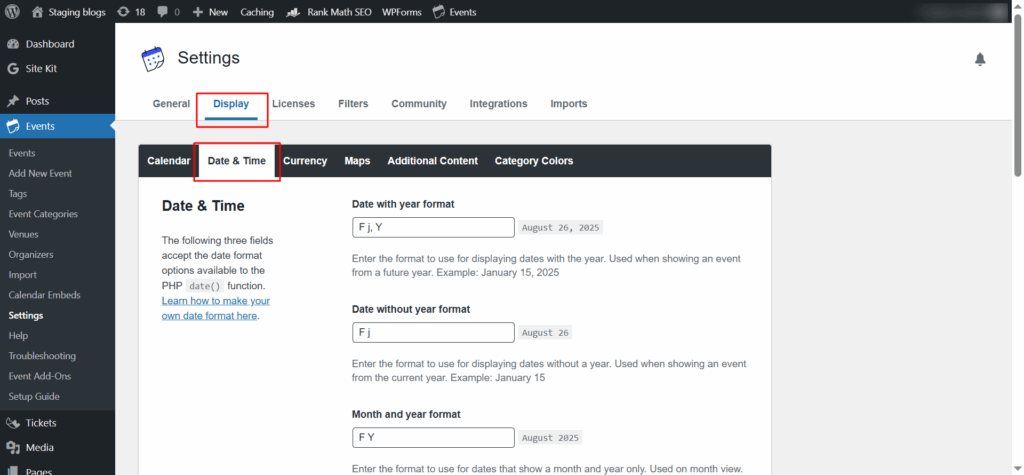Open Caching in admin bar
The image size is (1024, 475).
tap(257, 12)
